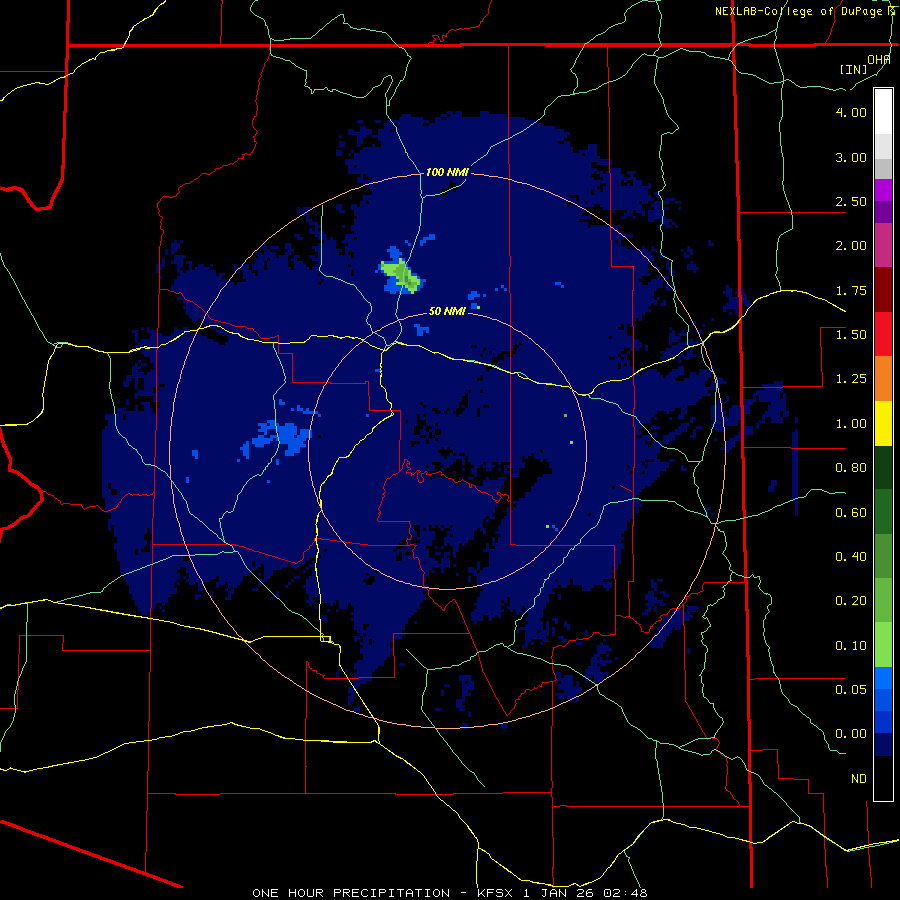900x900 pixels.
Task: Click the bright red 1.50 legend swatch
Action: [883, 334]
